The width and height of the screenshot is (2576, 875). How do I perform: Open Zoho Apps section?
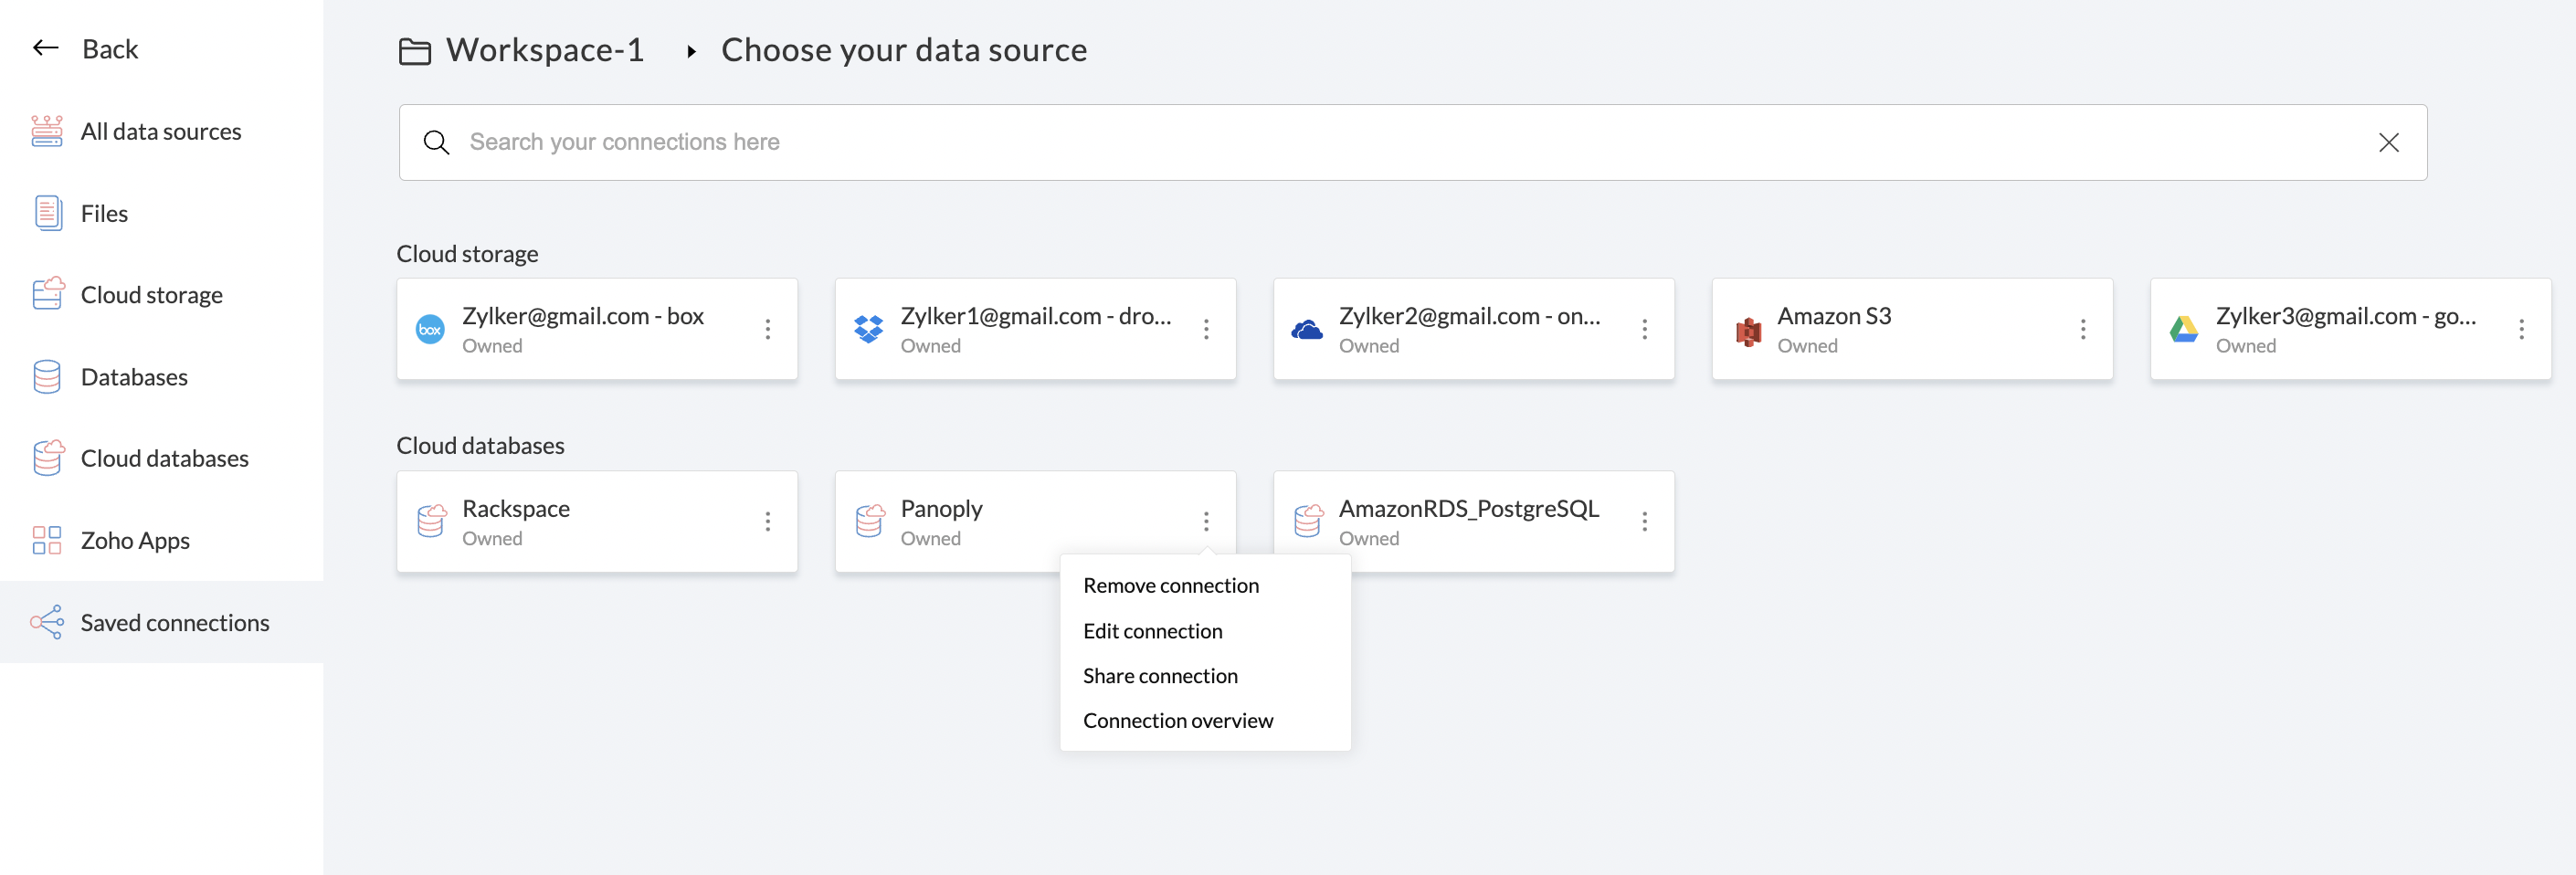click(x=135, y=540)
